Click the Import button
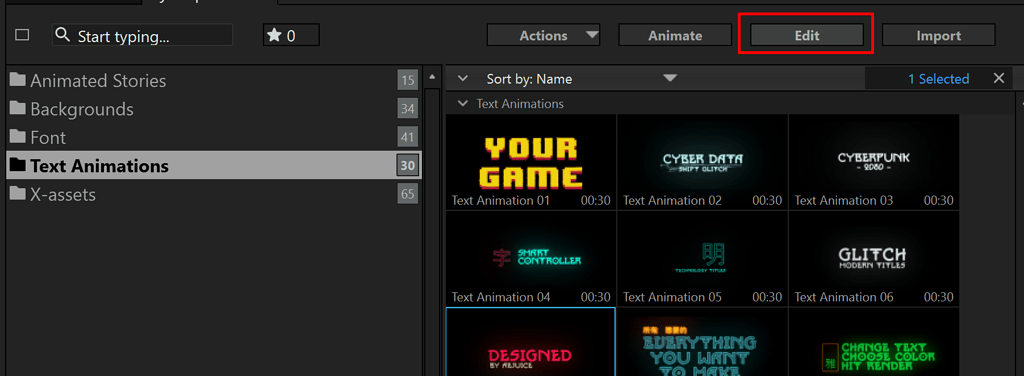Image resolution: width=1024 pixels, height=376 pixels. pyautogui.click(x=938, y=35)
